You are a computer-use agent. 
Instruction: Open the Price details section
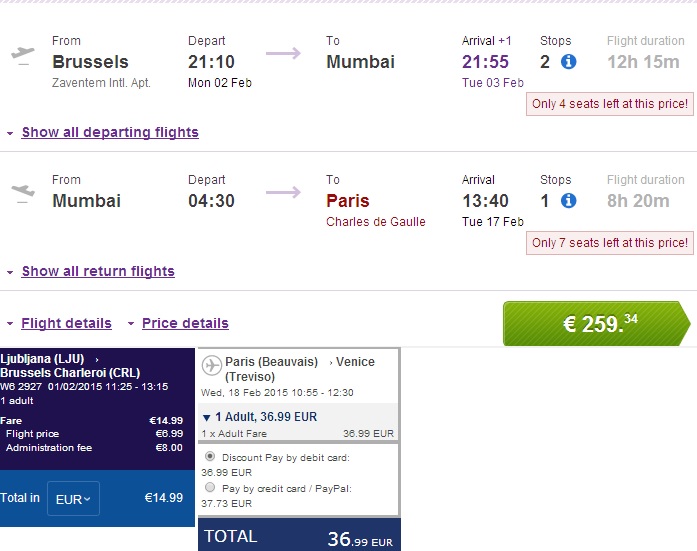tap(185, 323)
